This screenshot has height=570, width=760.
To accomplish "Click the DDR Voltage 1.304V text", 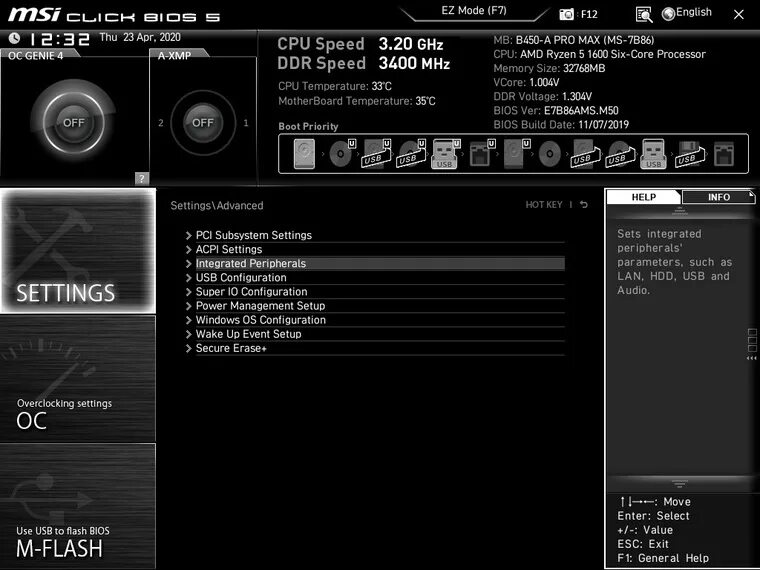I will click(x=543, y=96).
